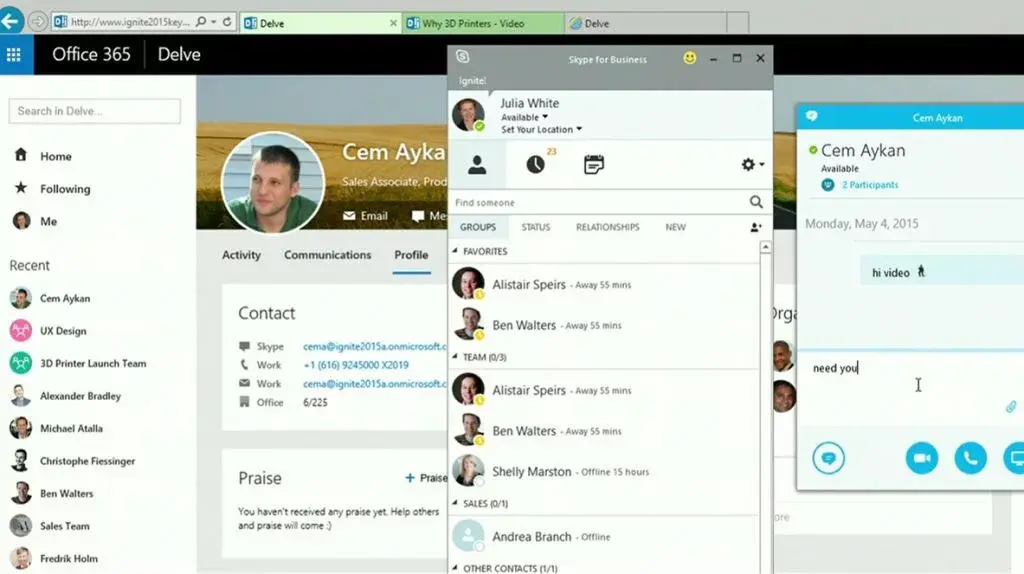Select the STATUS tab in Skype
This screenshot has width=1024, height=574.
(536, 227)
